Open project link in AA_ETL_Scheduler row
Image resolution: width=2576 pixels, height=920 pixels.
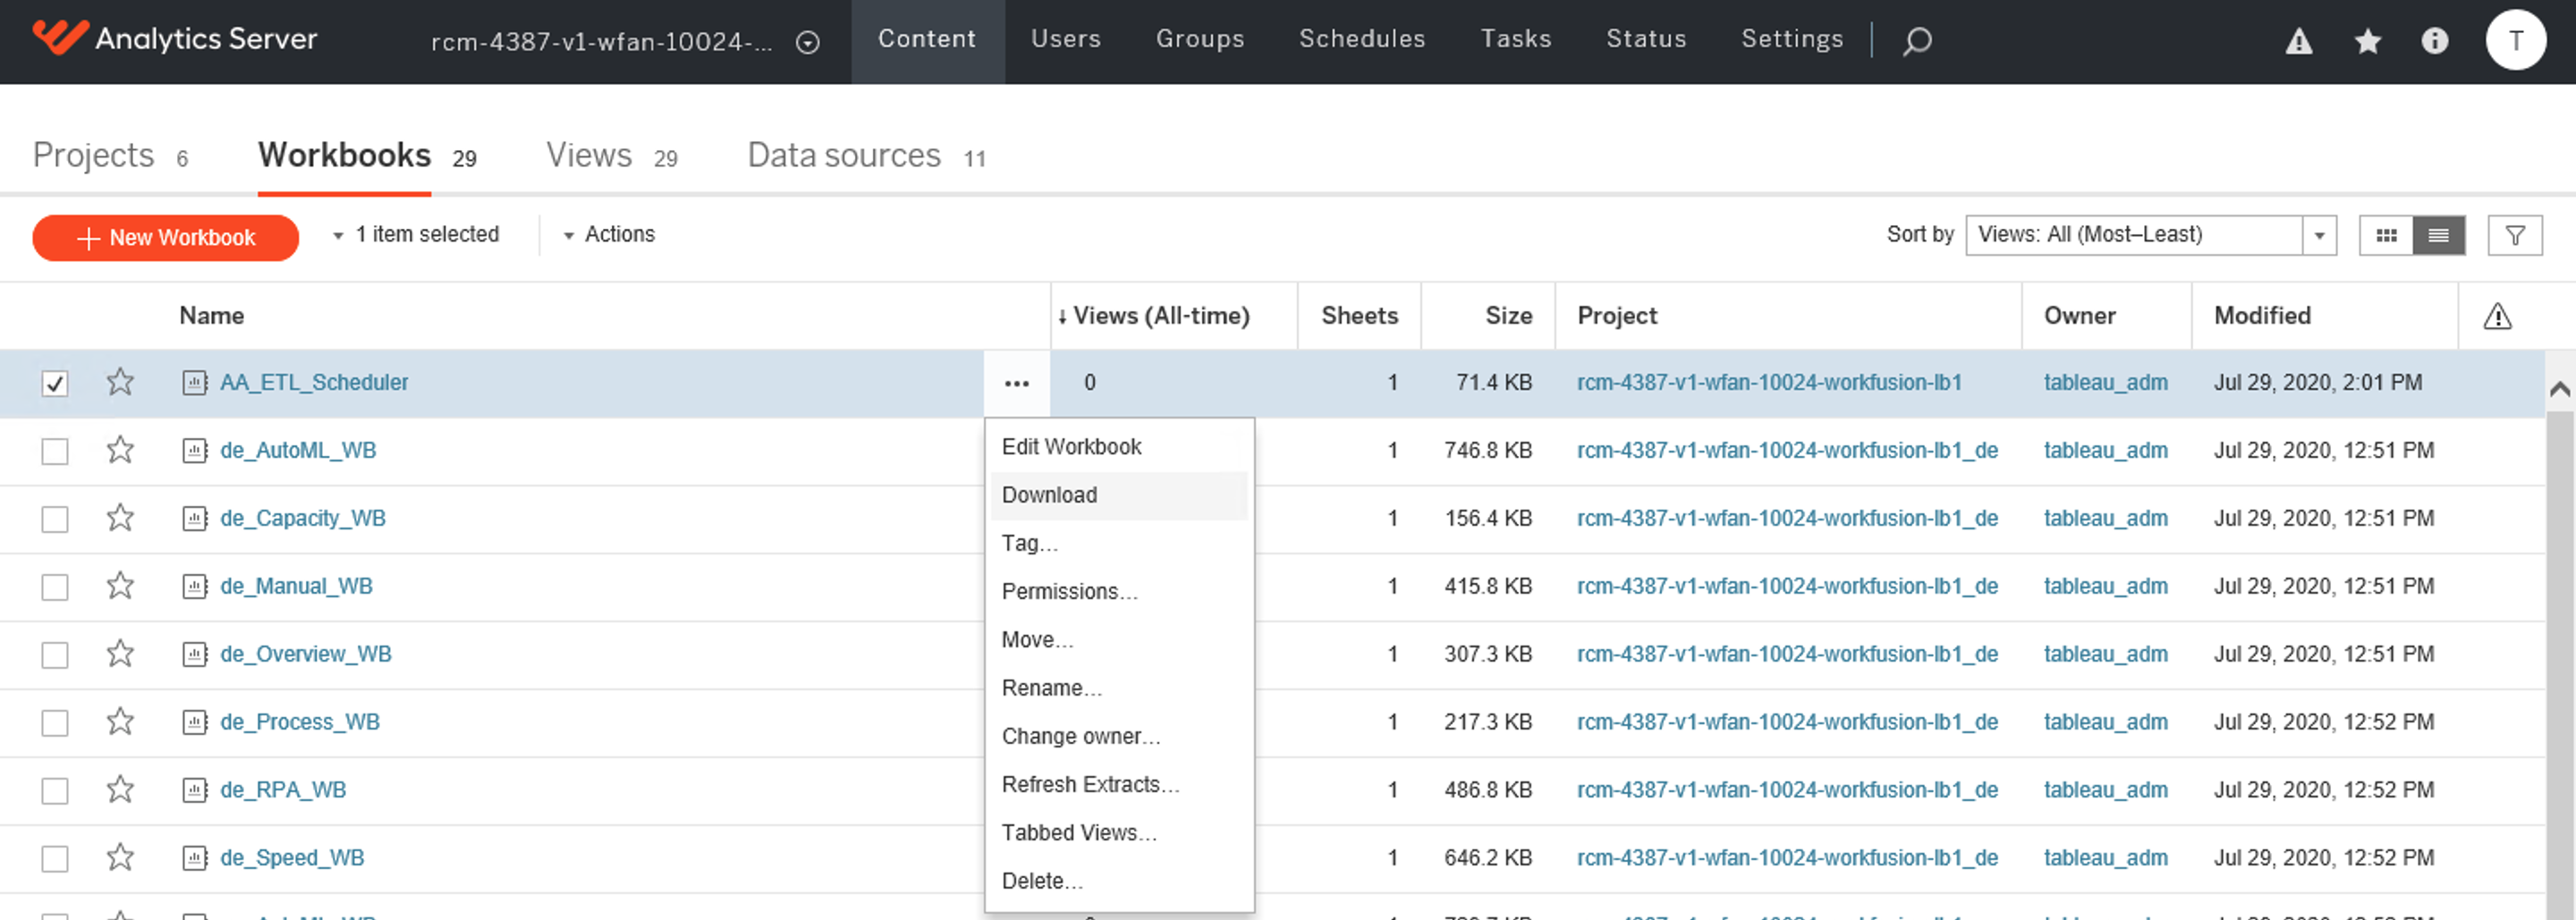pyautogui.click(x=1769, y=383)
